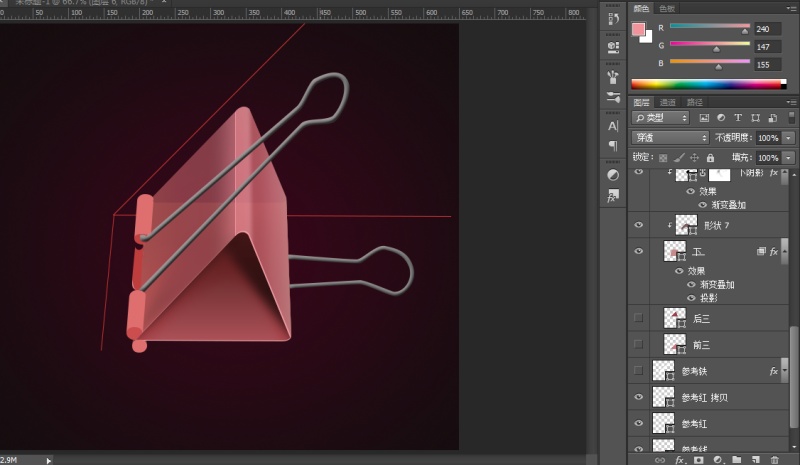The width and height of the screenshot is (800, 465).
Task: Click the R value field 240
Action: point(767,29)
